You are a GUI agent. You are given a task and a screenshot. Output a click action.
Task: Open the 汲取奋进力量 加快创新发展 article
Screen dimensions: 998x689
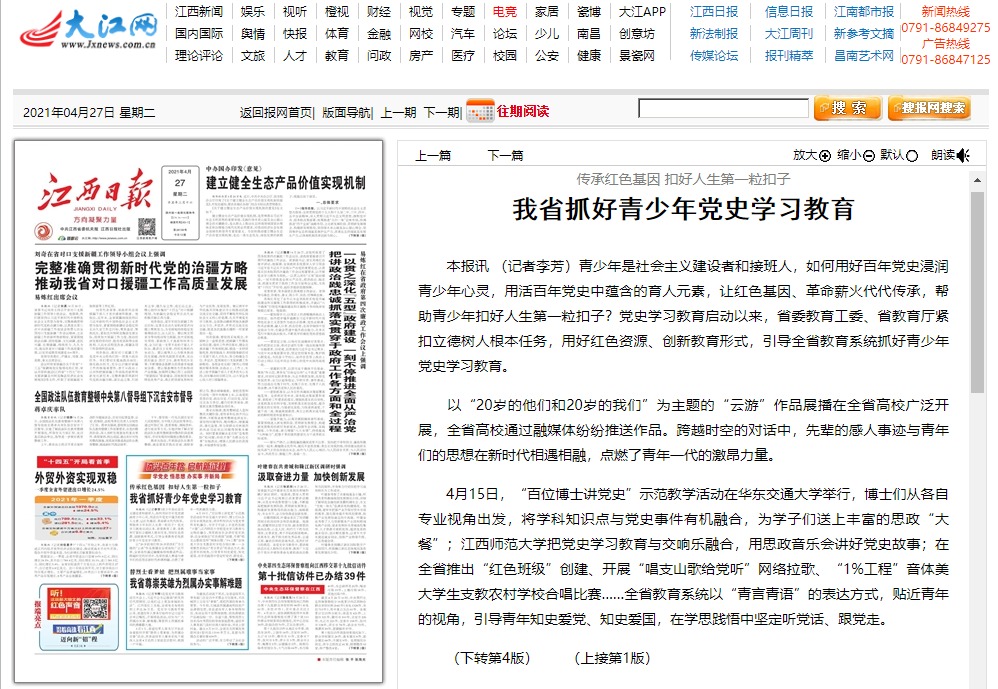coord(311,477)
